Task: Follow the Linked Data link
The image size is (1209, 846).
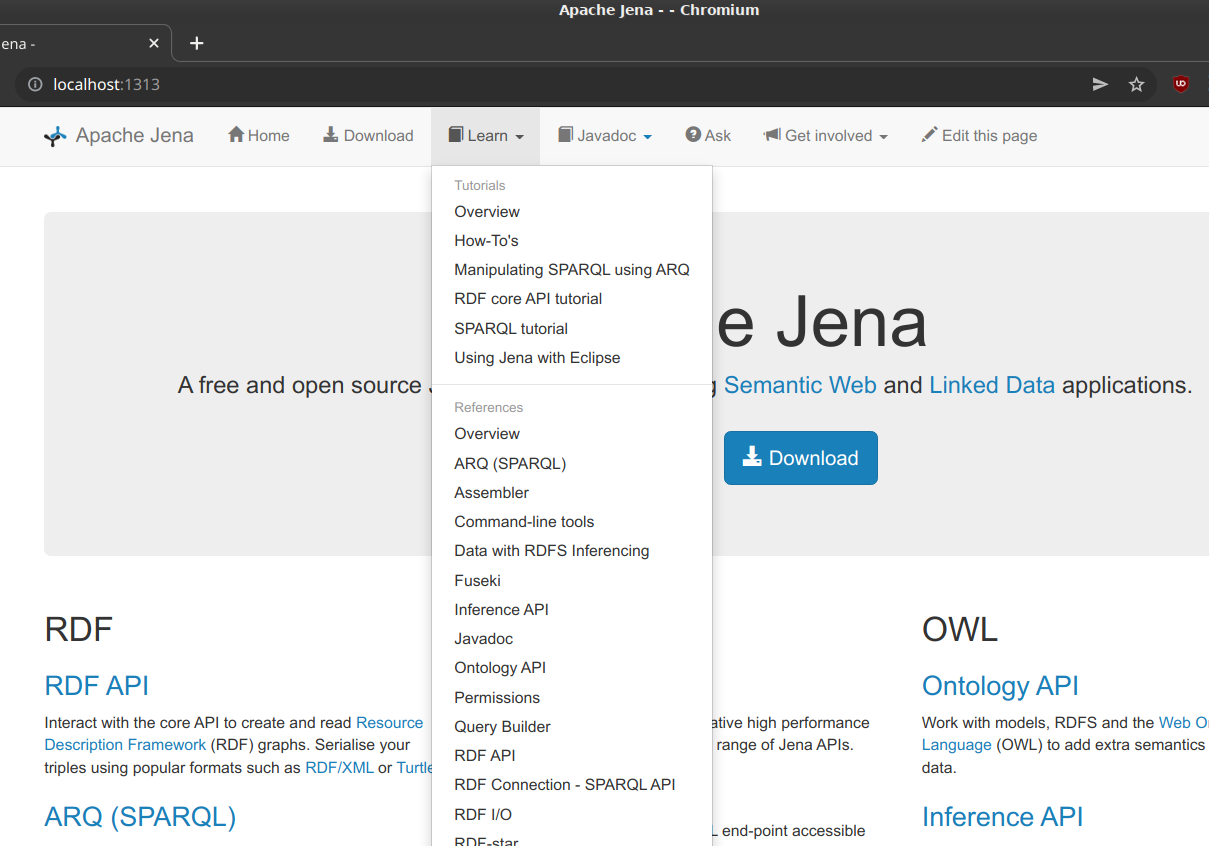Action: pyautogui.click(x=992, y=385)
